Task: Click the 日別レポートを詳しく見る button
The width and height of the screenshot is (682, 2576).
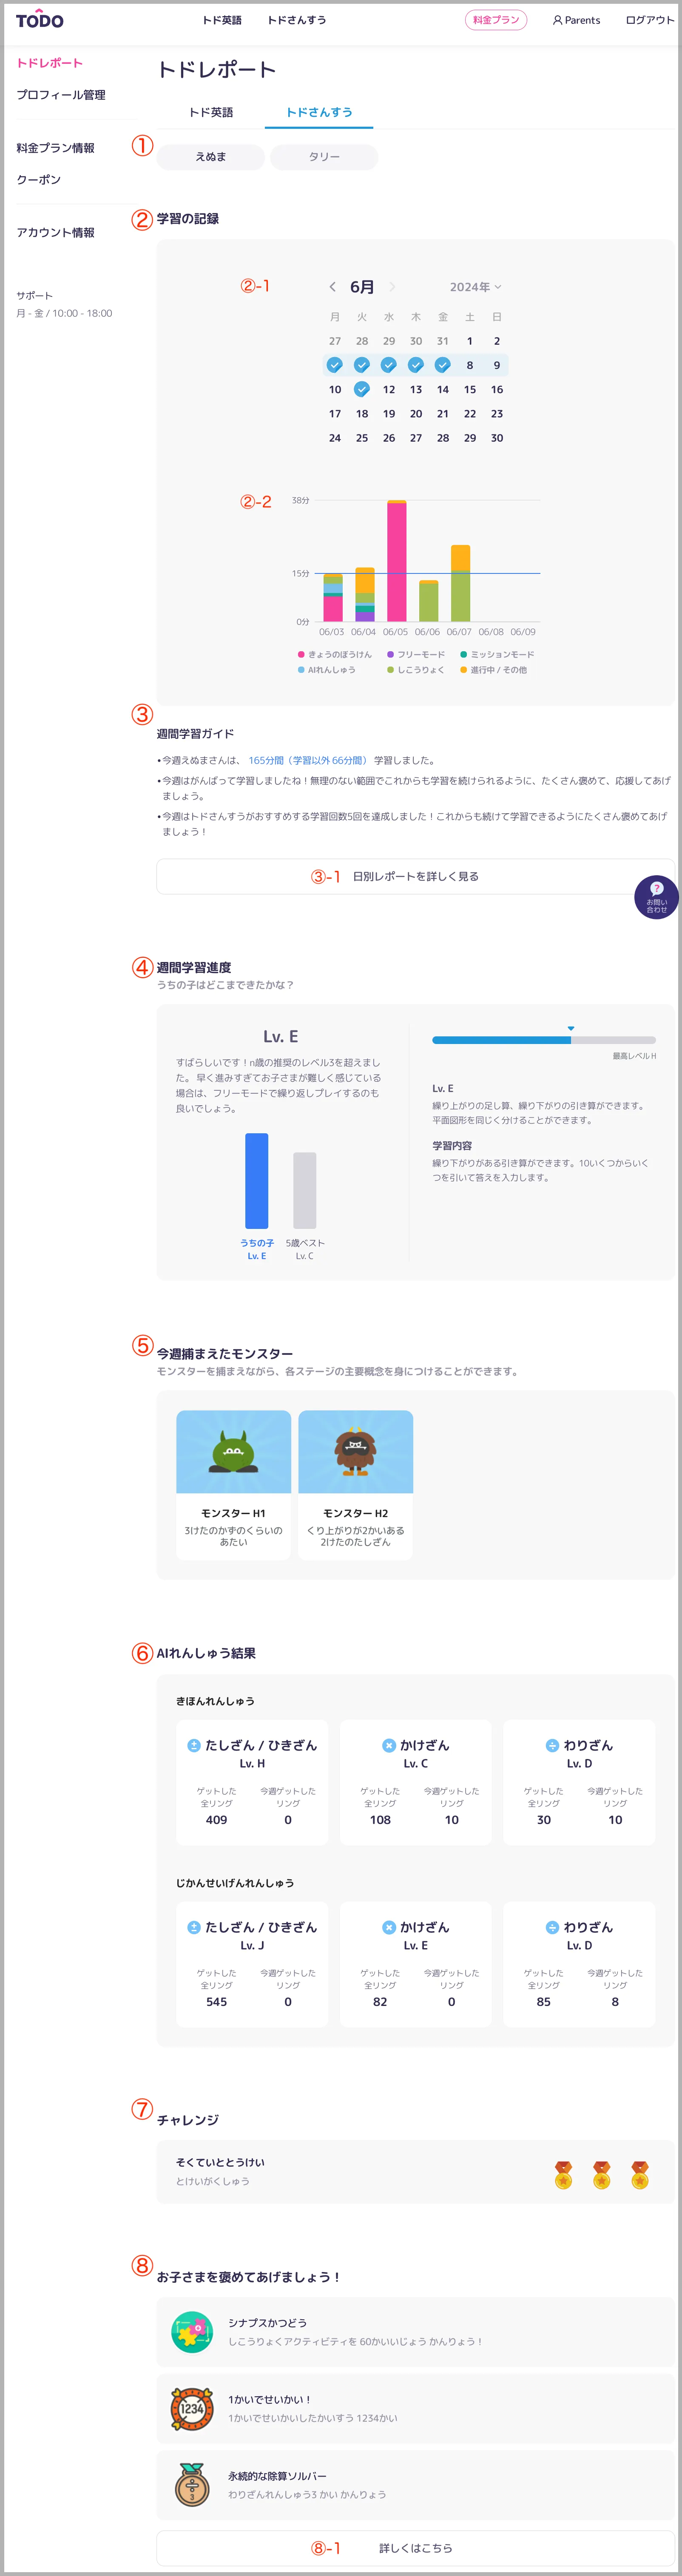Action: [x=415, y=876]
